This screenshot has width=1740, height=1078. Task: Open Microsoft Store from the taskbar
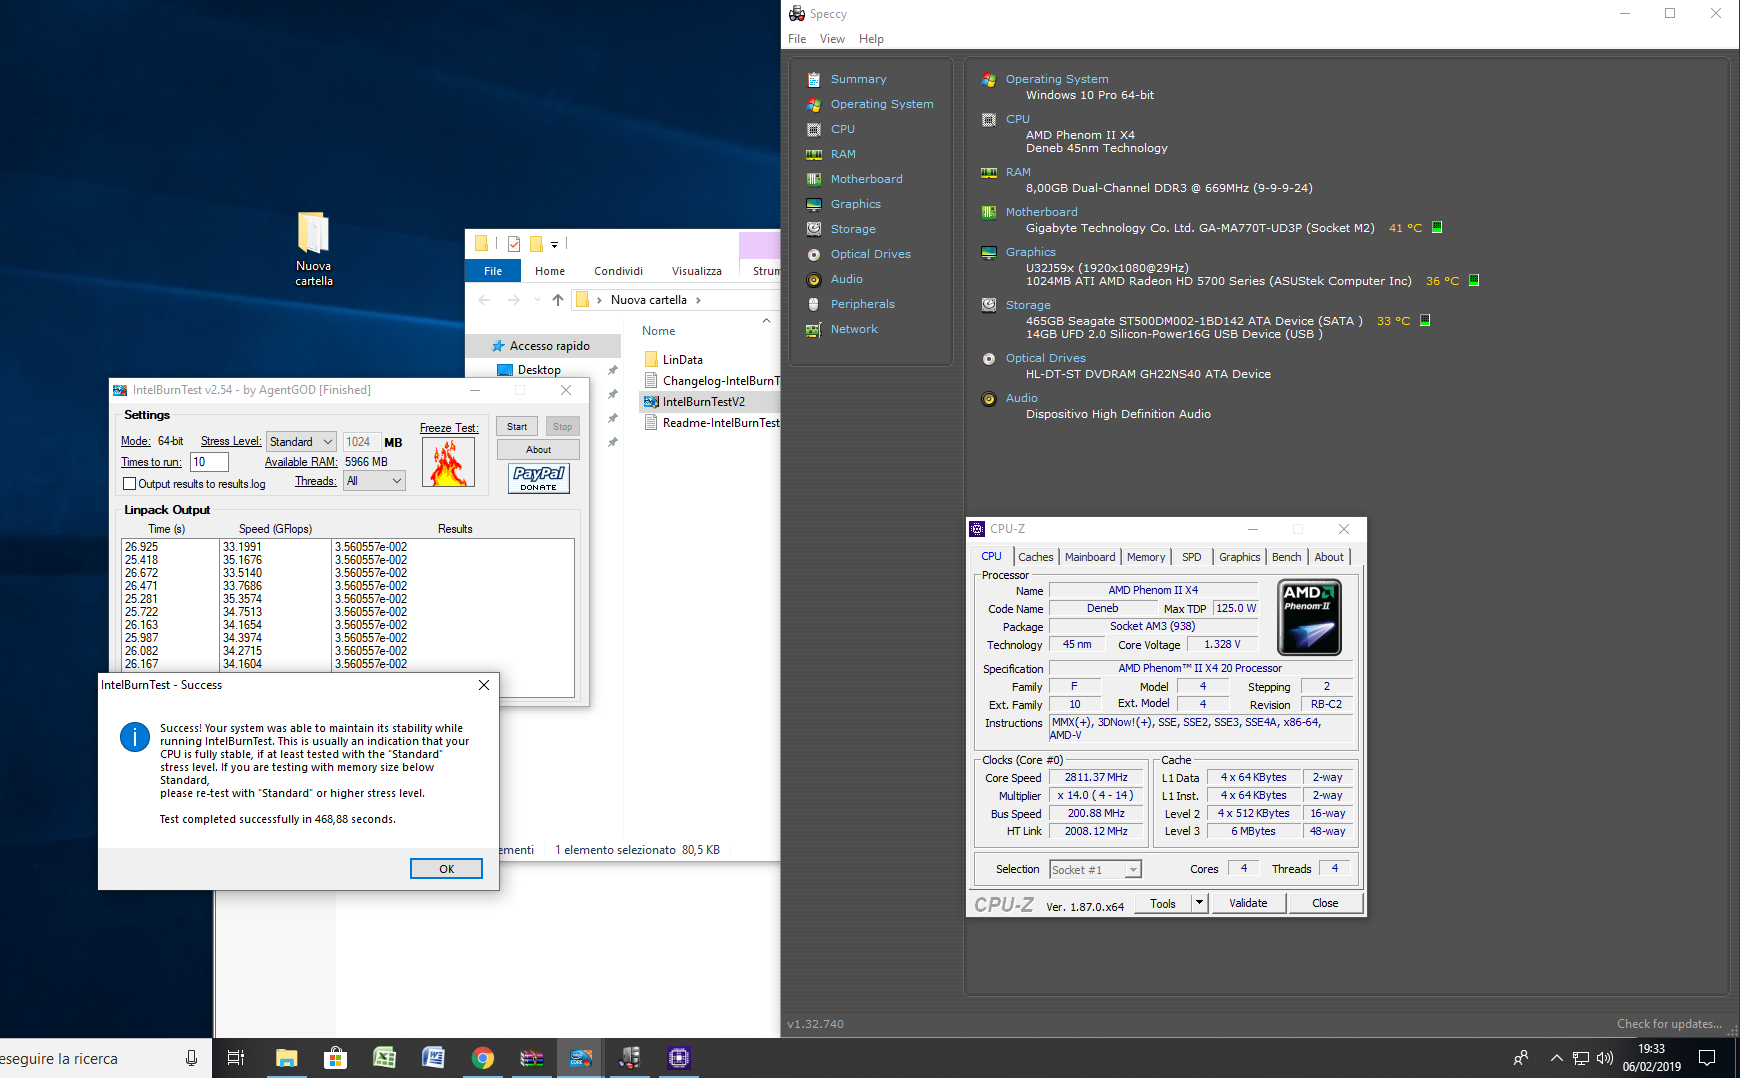pyautogui.click(x=336, y=1058)
